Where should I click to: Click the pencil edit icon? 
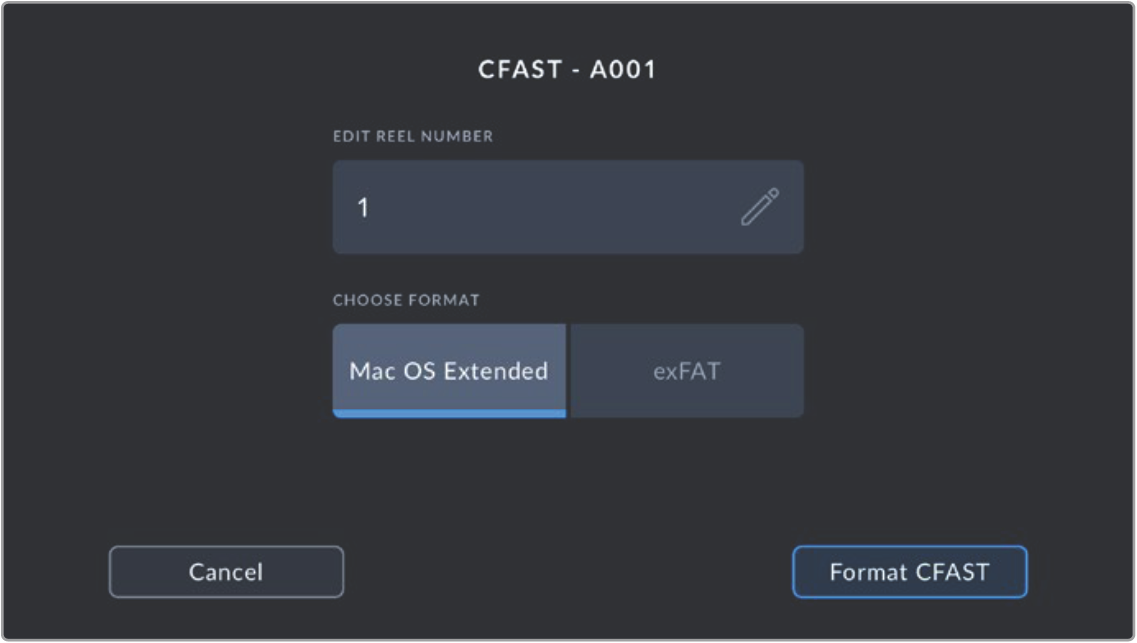(x=759, y=207)
